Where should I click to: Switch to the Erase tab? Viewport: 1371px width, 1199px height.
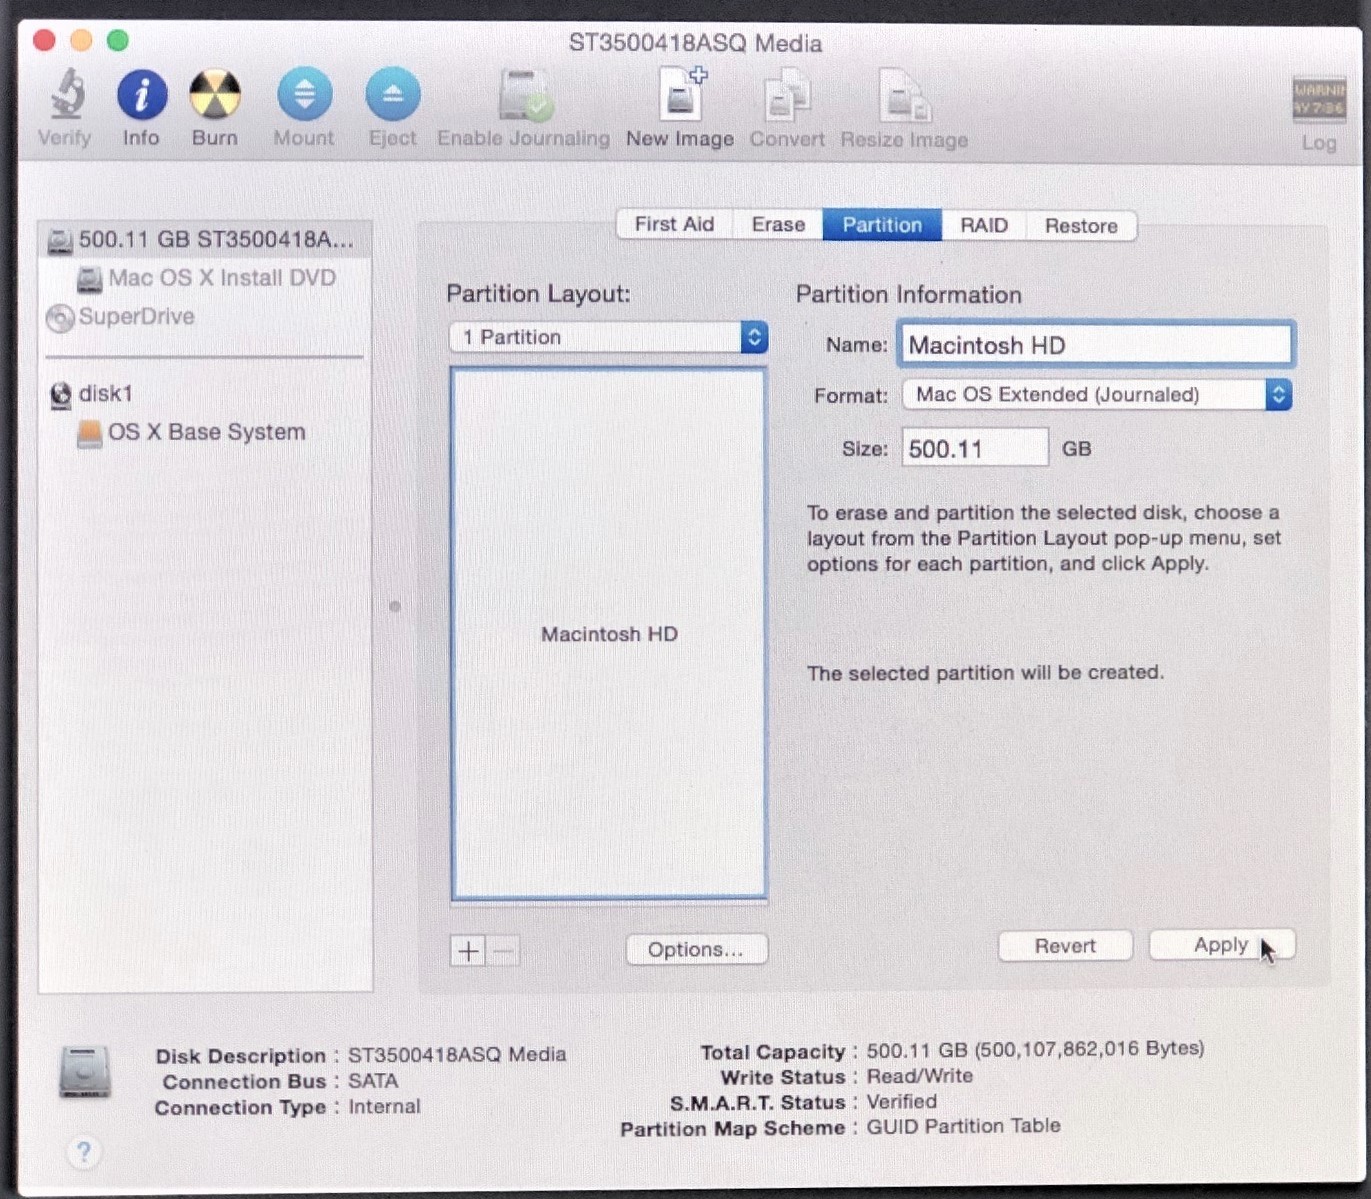click(778, 225)
